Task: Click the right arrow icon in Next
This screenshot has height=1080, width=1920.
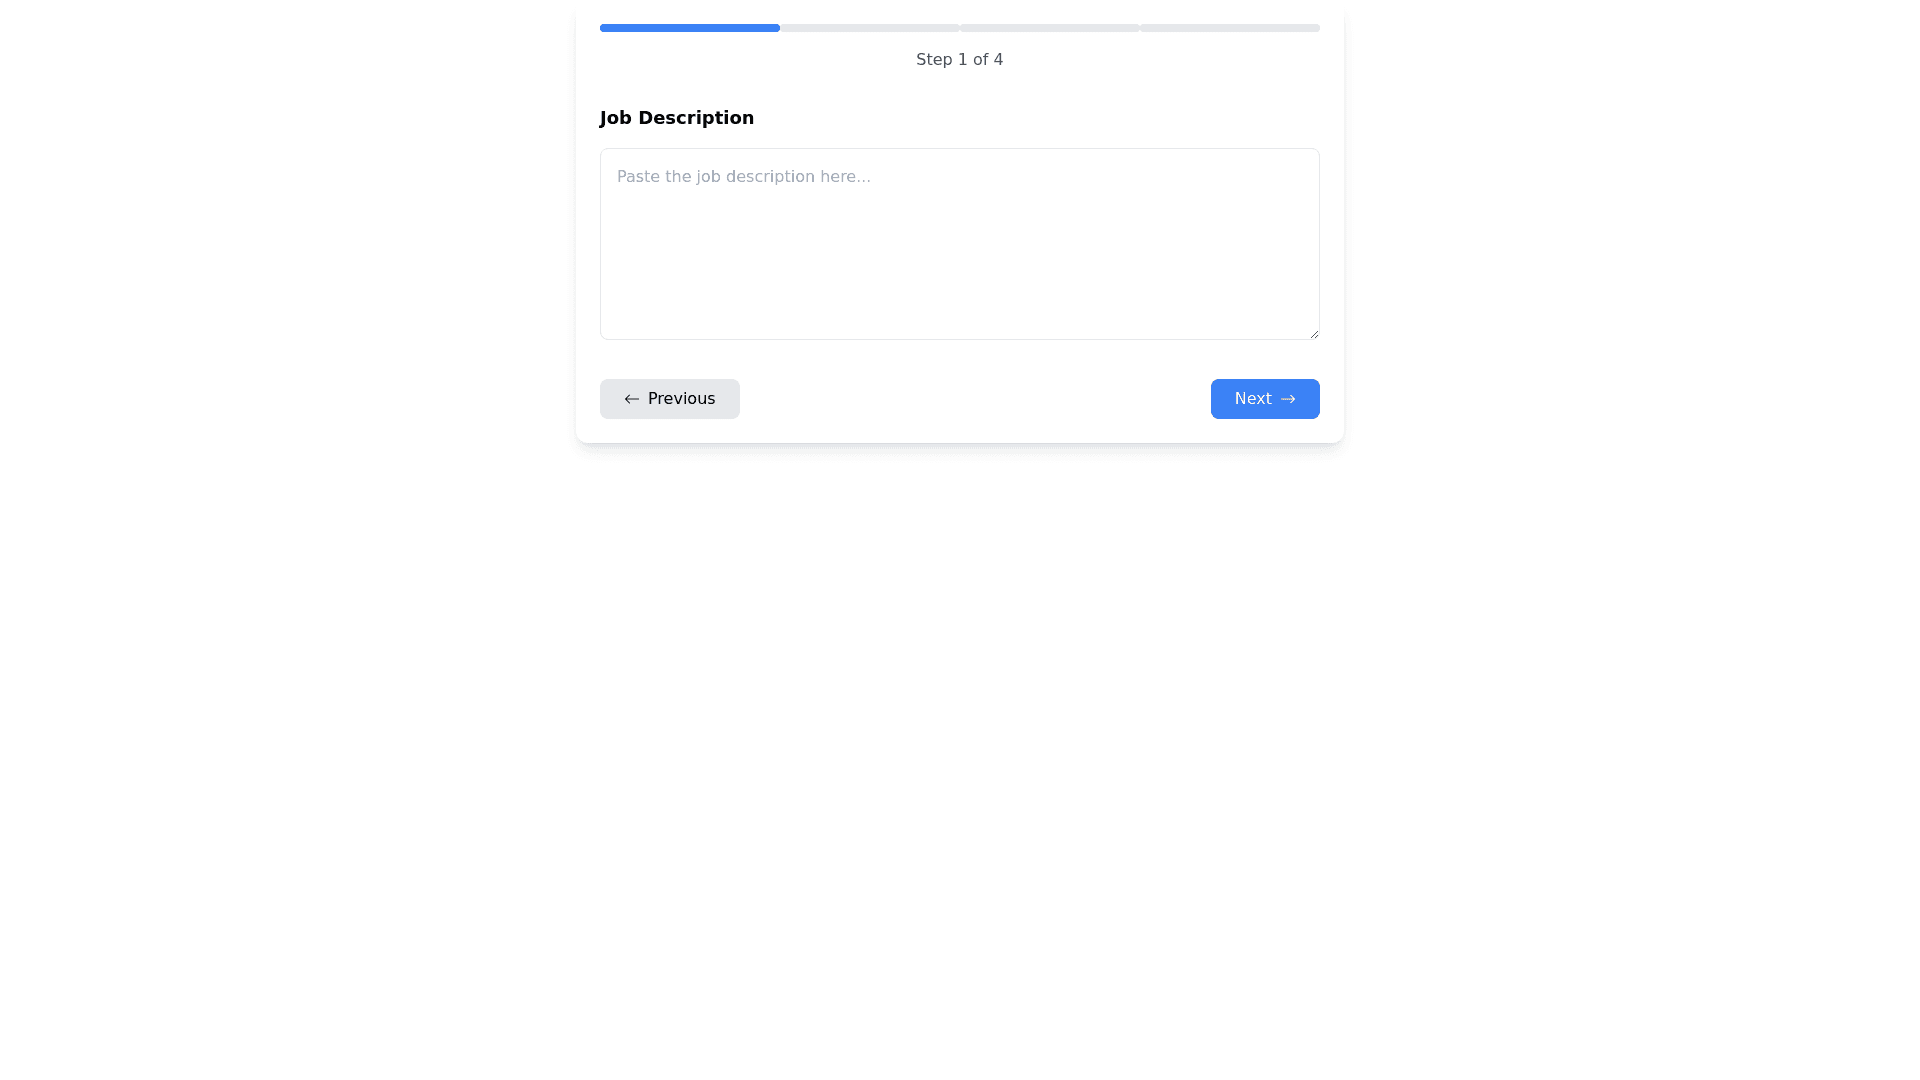Action: tap(1288, 399)
